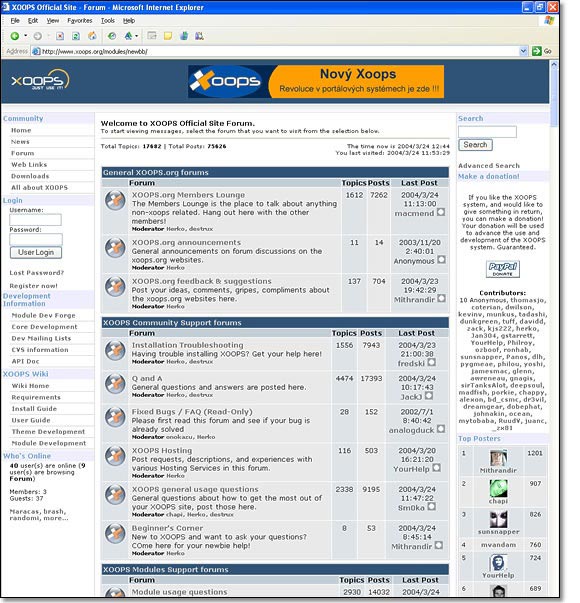The image size is (580, 603).
Task: Click the green Back toolbar button
Action: tap(15, 36)
